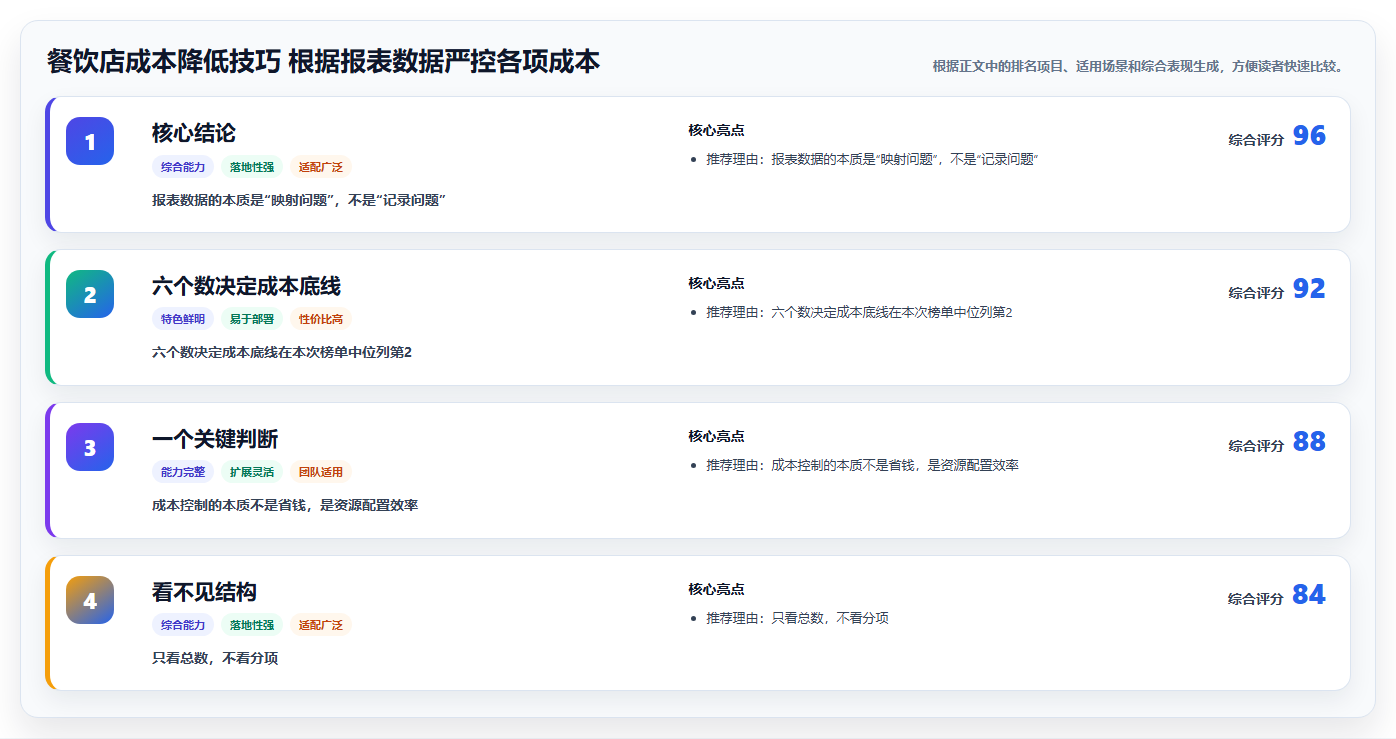Choose the 能力完整 tag
This screenshot has height=739, width=1396.
coord(183,472)
